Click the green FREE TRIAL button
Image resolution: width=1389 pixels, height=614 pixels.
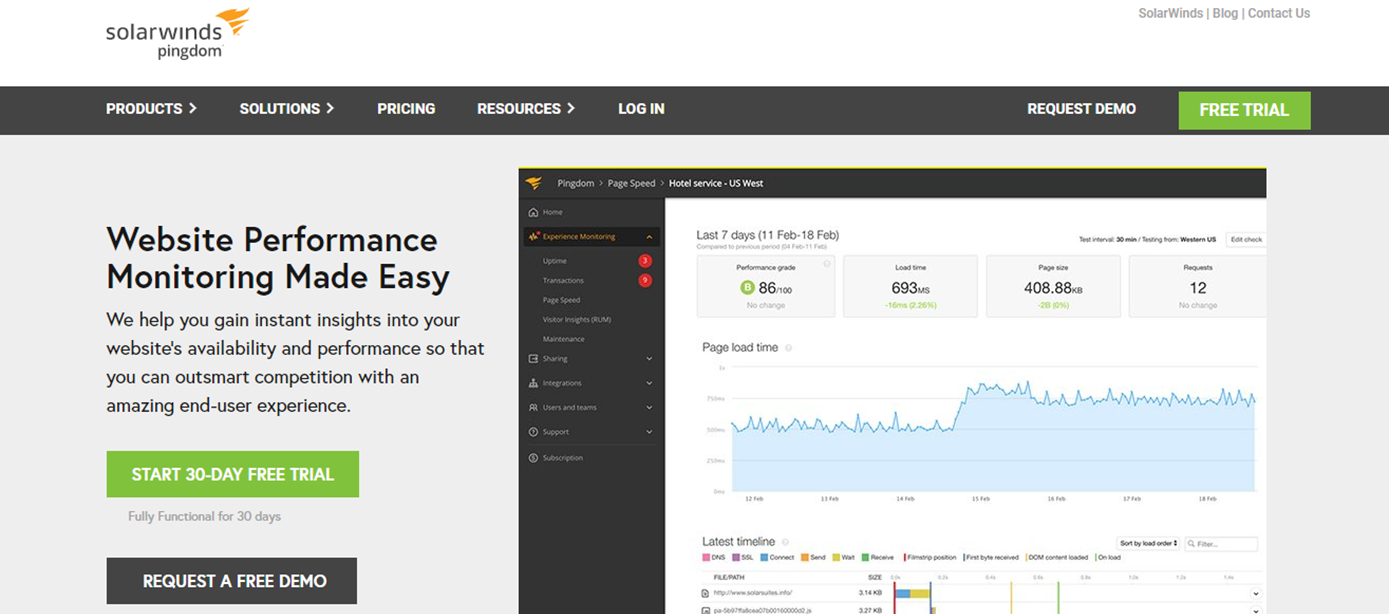(1244, 110)
